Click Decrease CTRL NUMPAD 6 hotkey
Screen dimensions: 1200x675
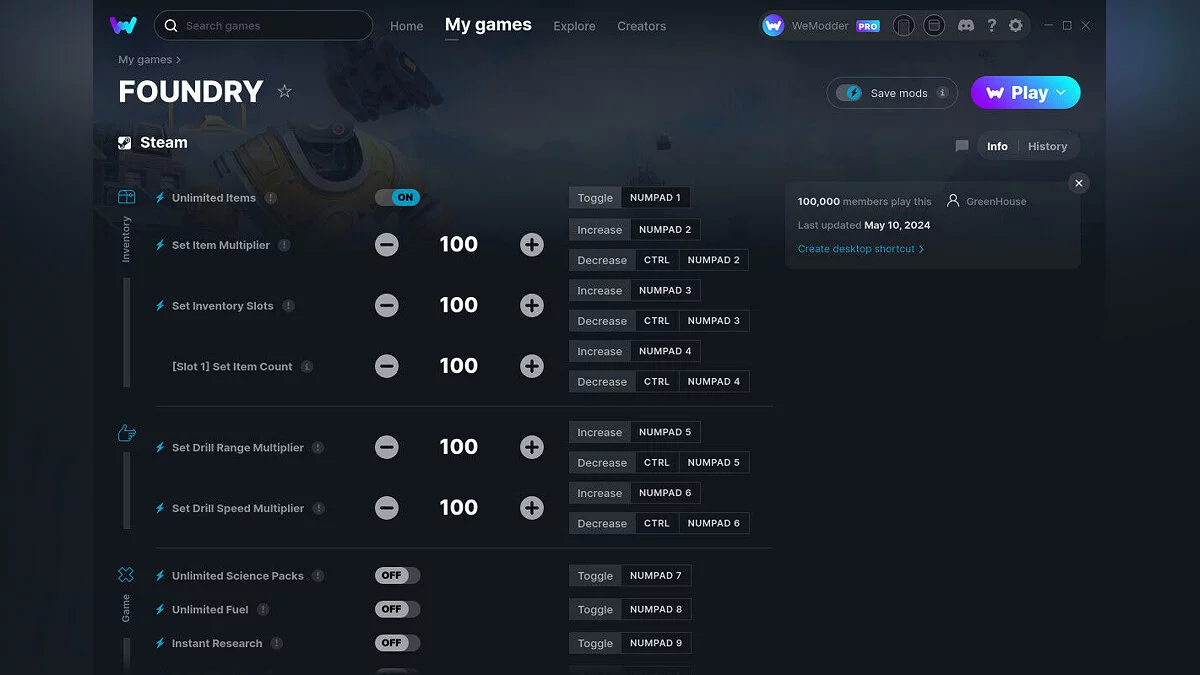(x=659, y=523)
